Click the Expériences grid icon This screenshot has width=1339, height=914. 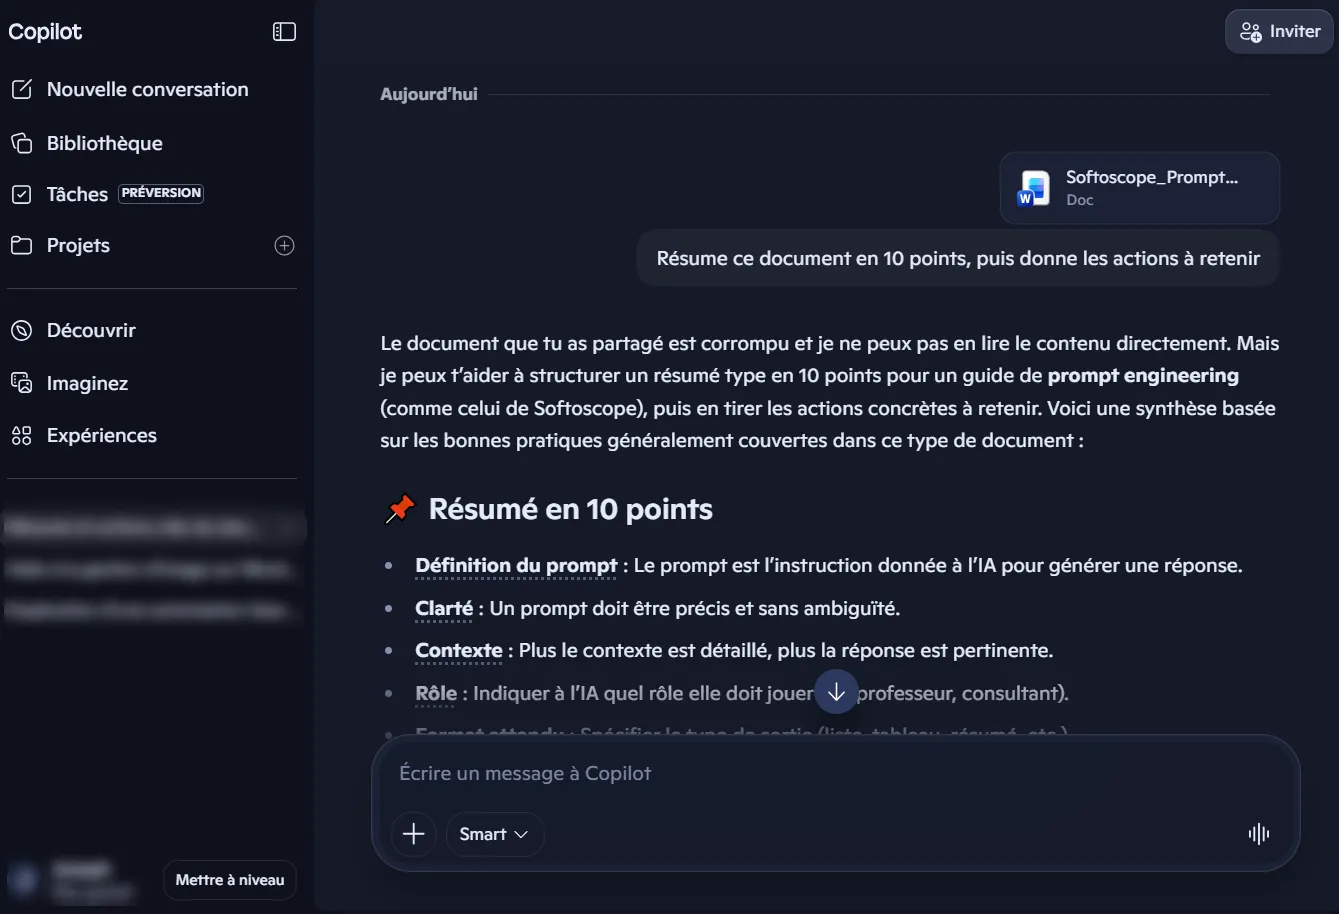[22, 435]
